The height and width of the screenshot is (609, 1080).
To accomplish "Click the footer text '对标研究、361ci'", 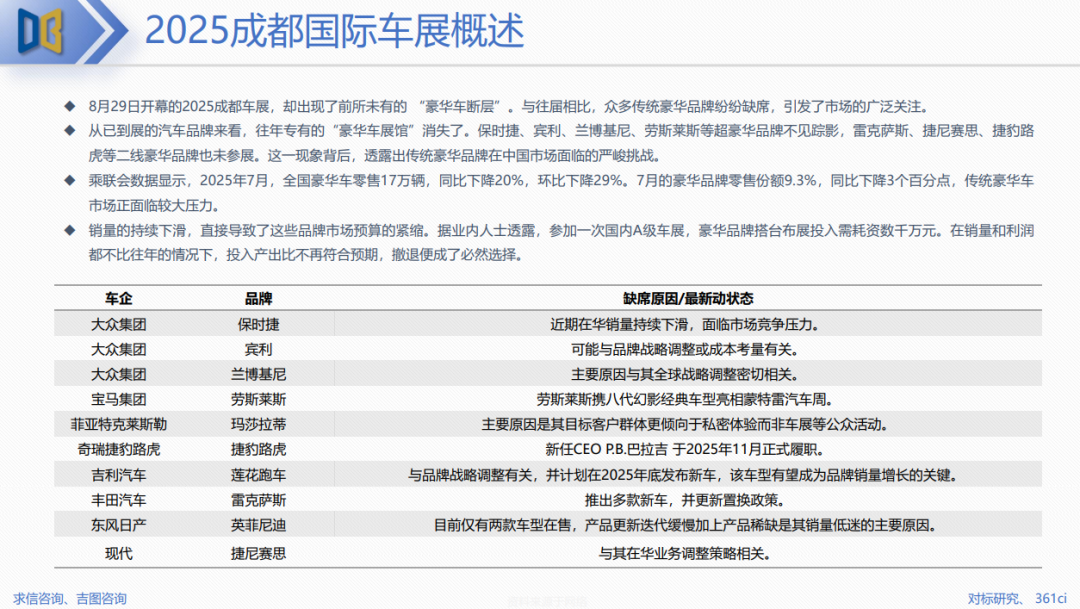I will (x=1017, y=599).
